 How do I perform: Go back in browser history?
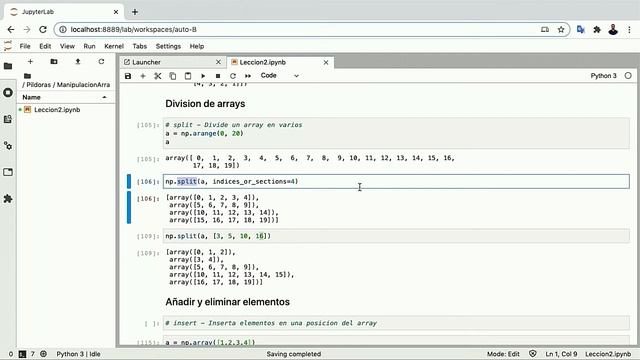point(11,29)
